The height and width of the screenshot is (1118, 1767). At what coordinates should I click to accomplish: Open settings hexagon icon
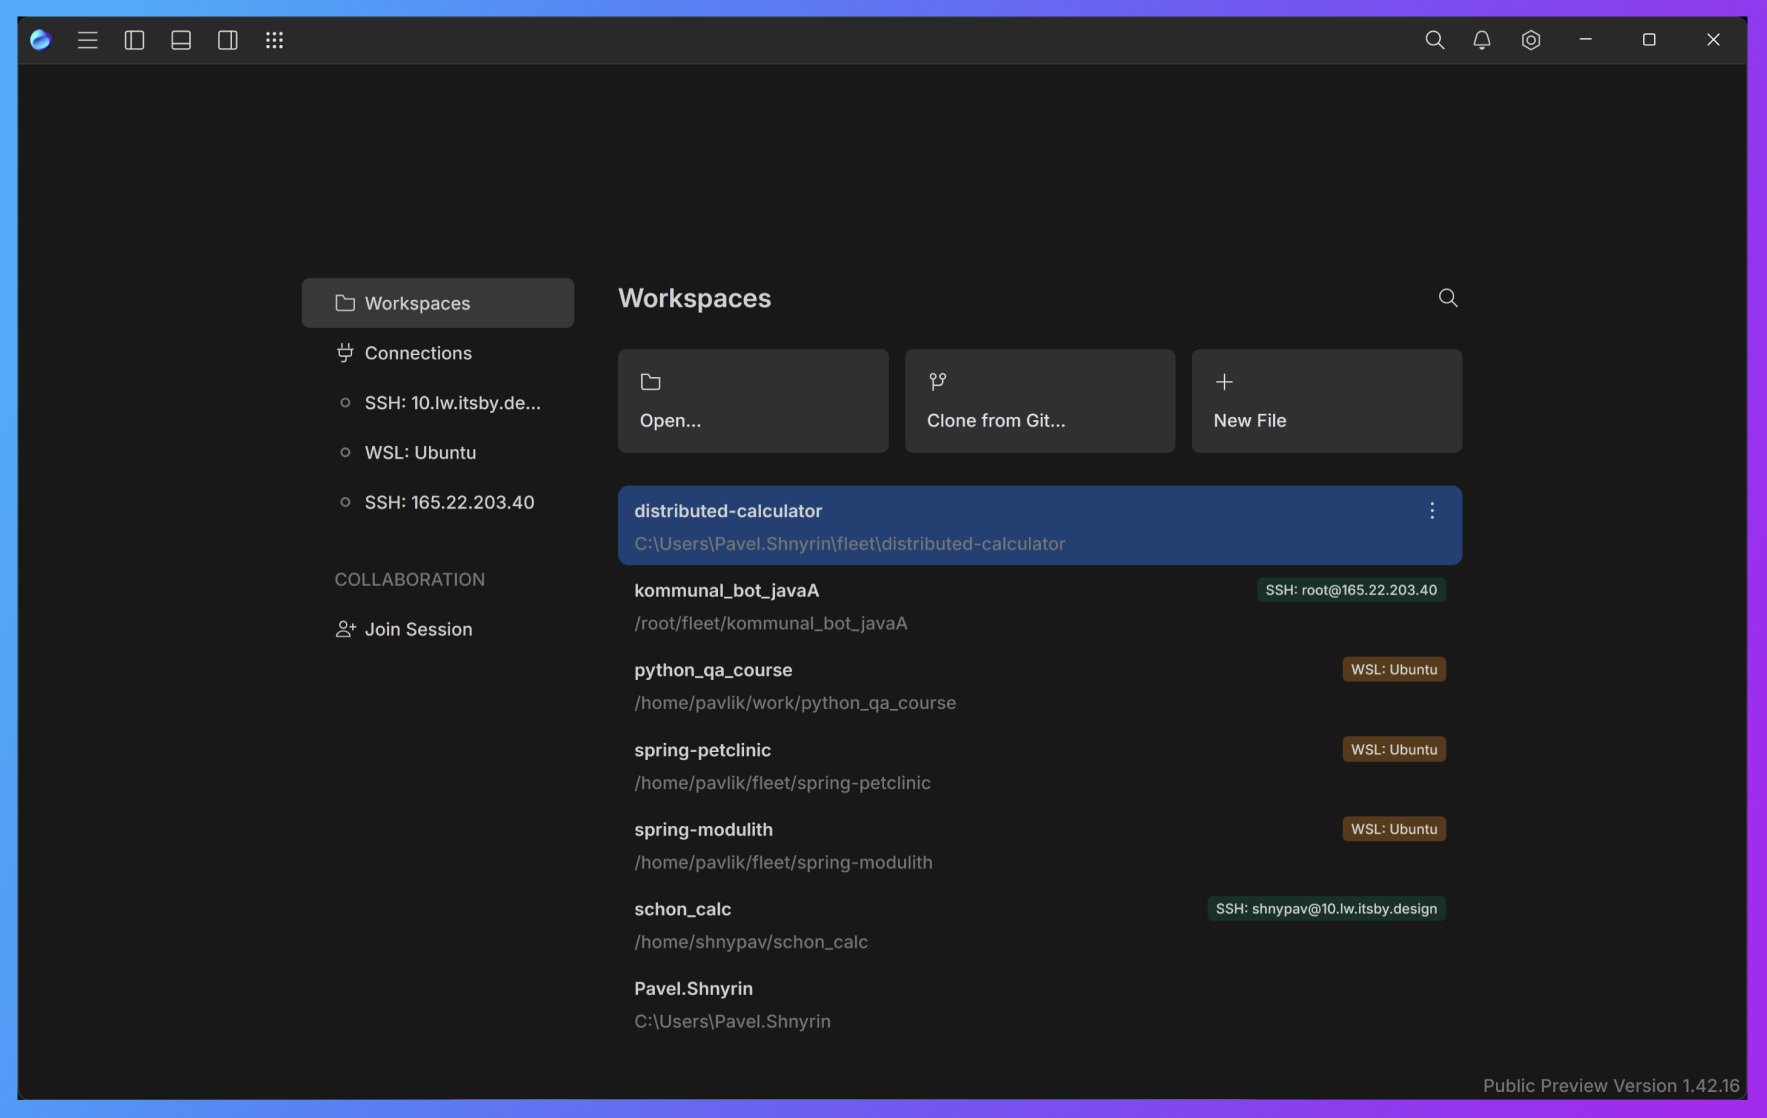tap(1531, 40)
